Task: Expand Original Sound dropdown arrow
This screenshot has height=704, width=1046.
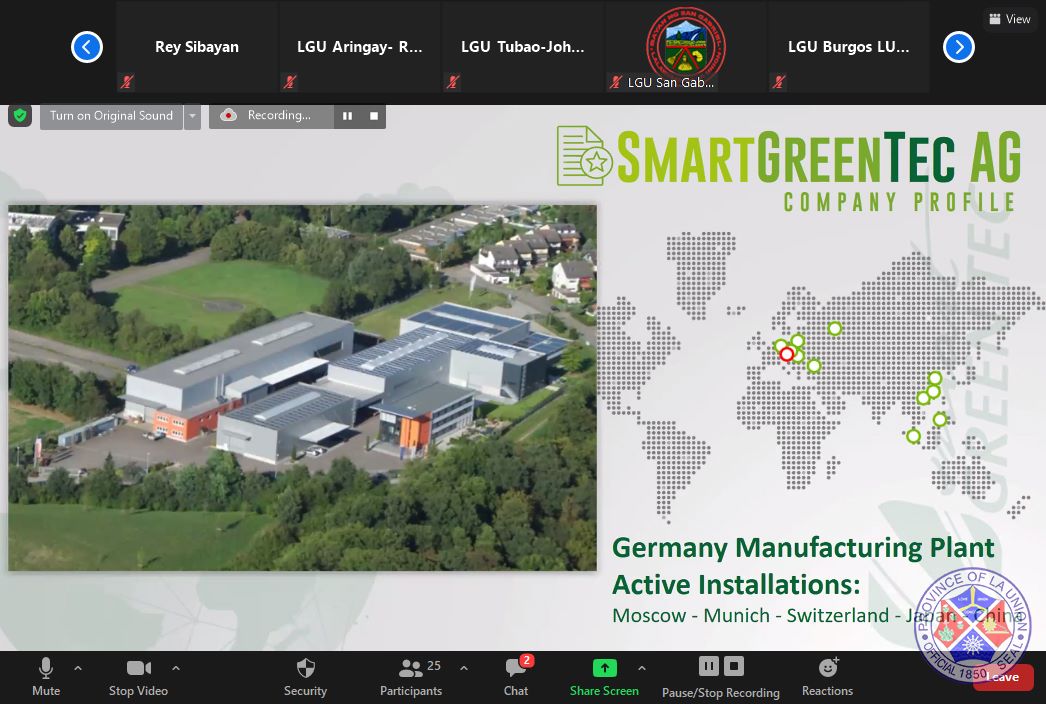Action: point(192,116)
